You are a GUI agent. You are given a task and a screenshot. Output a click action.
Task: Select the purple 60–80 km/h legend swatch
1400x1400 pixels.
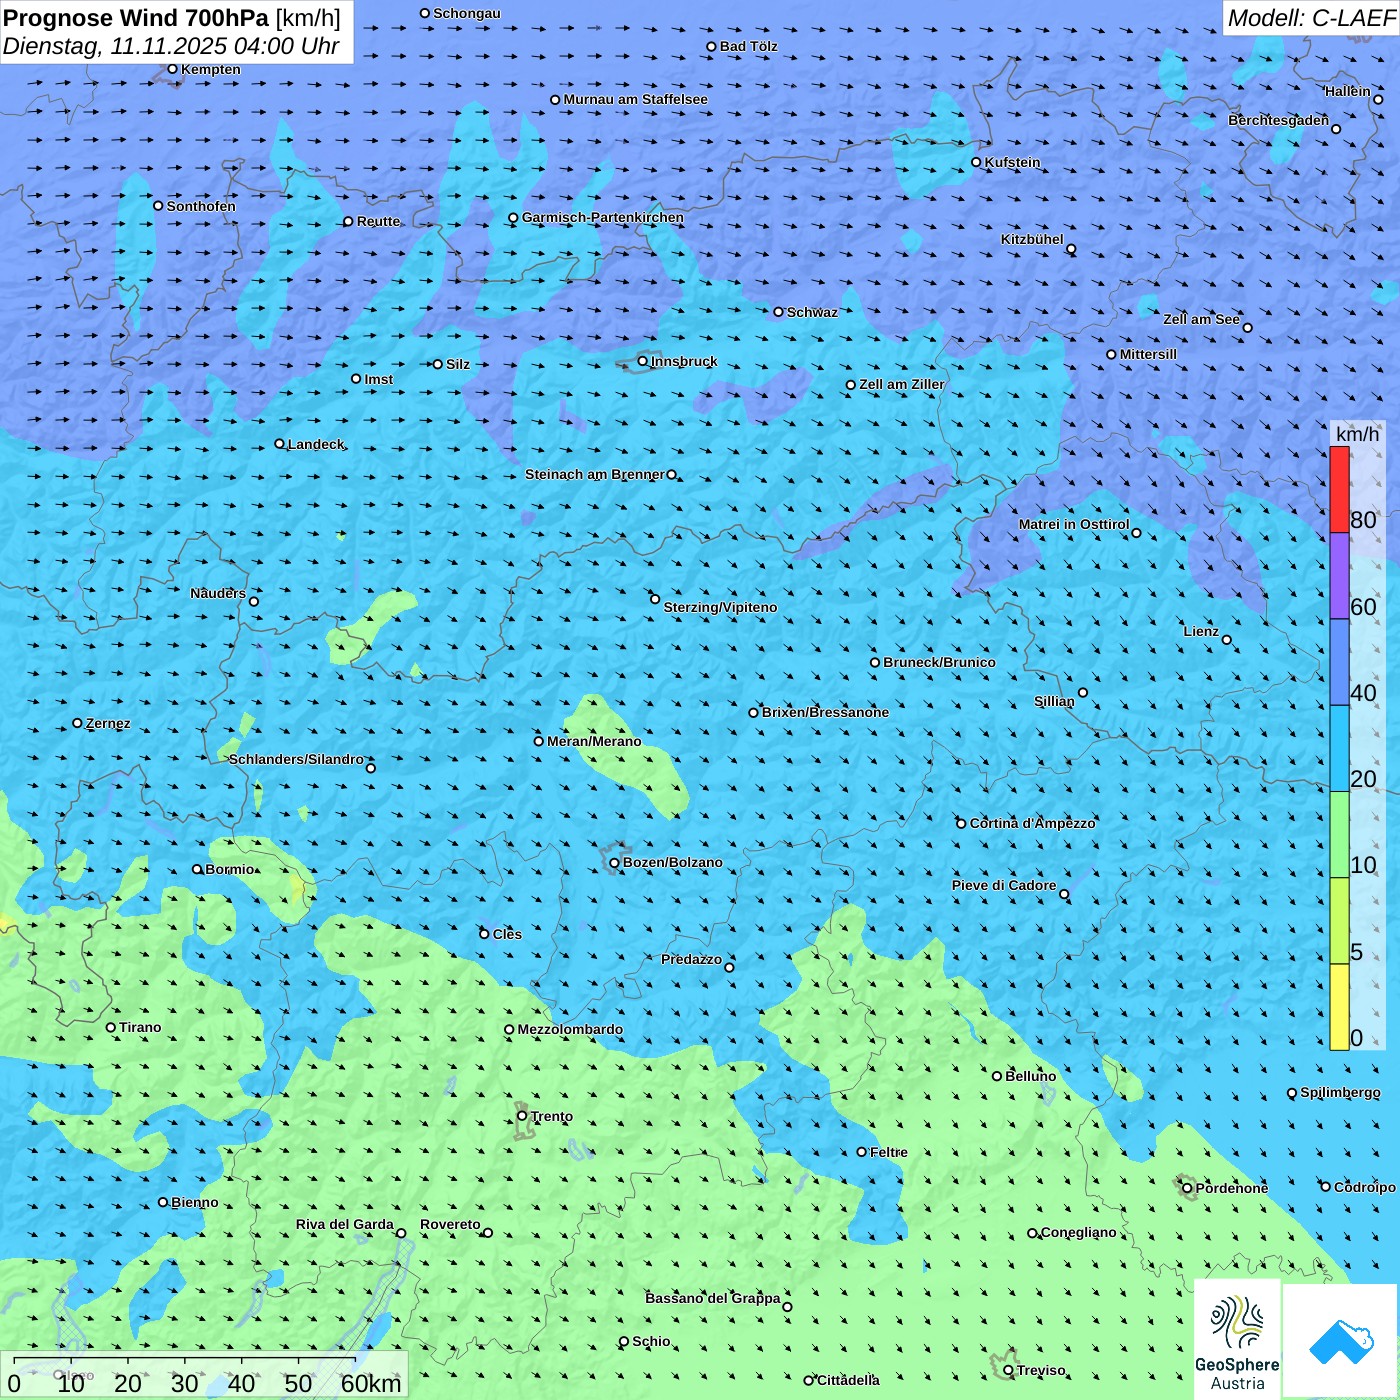[1339, 576]
